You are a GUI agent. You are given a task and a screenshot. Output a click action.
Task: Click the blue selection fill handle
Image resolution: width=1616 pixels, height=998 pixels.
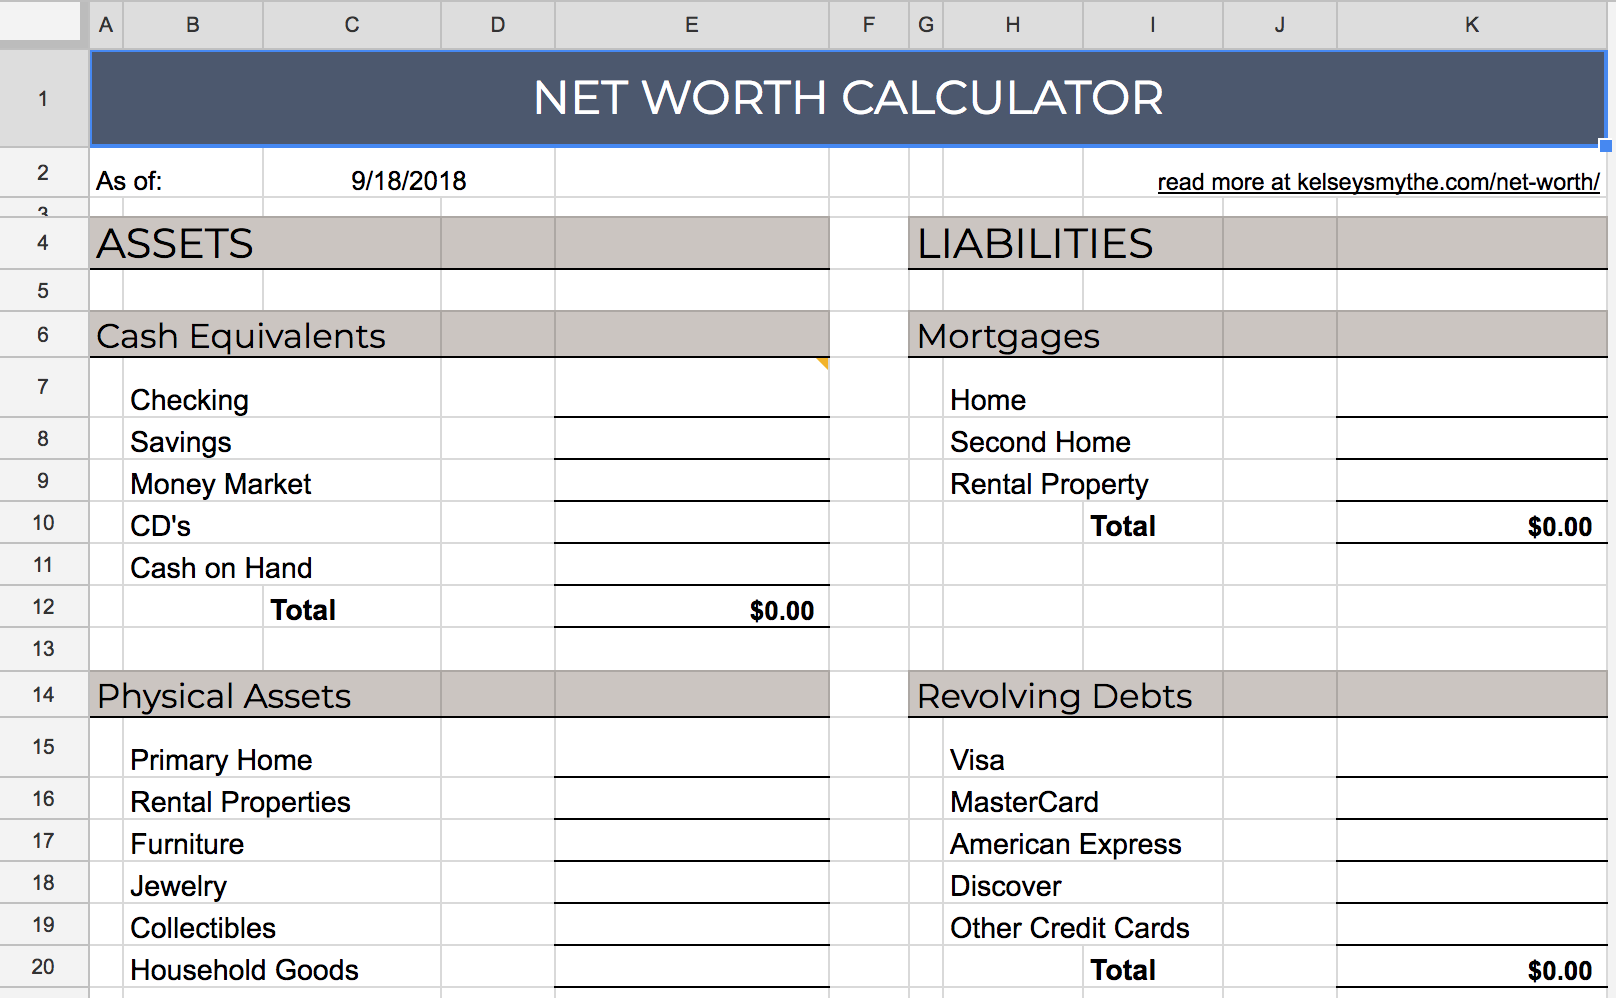[1605, 146]
